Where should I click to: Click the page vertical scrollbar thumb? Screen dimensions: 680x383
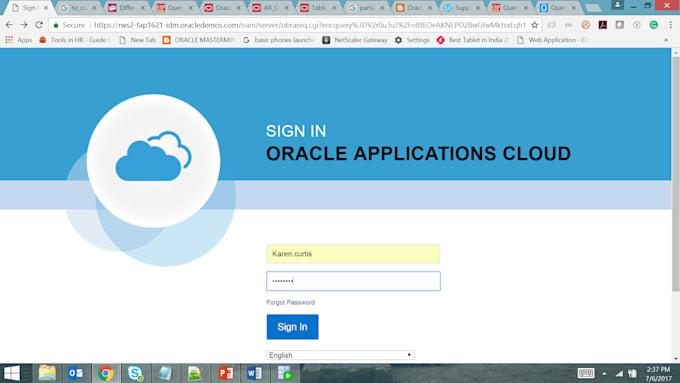(676, 173)
